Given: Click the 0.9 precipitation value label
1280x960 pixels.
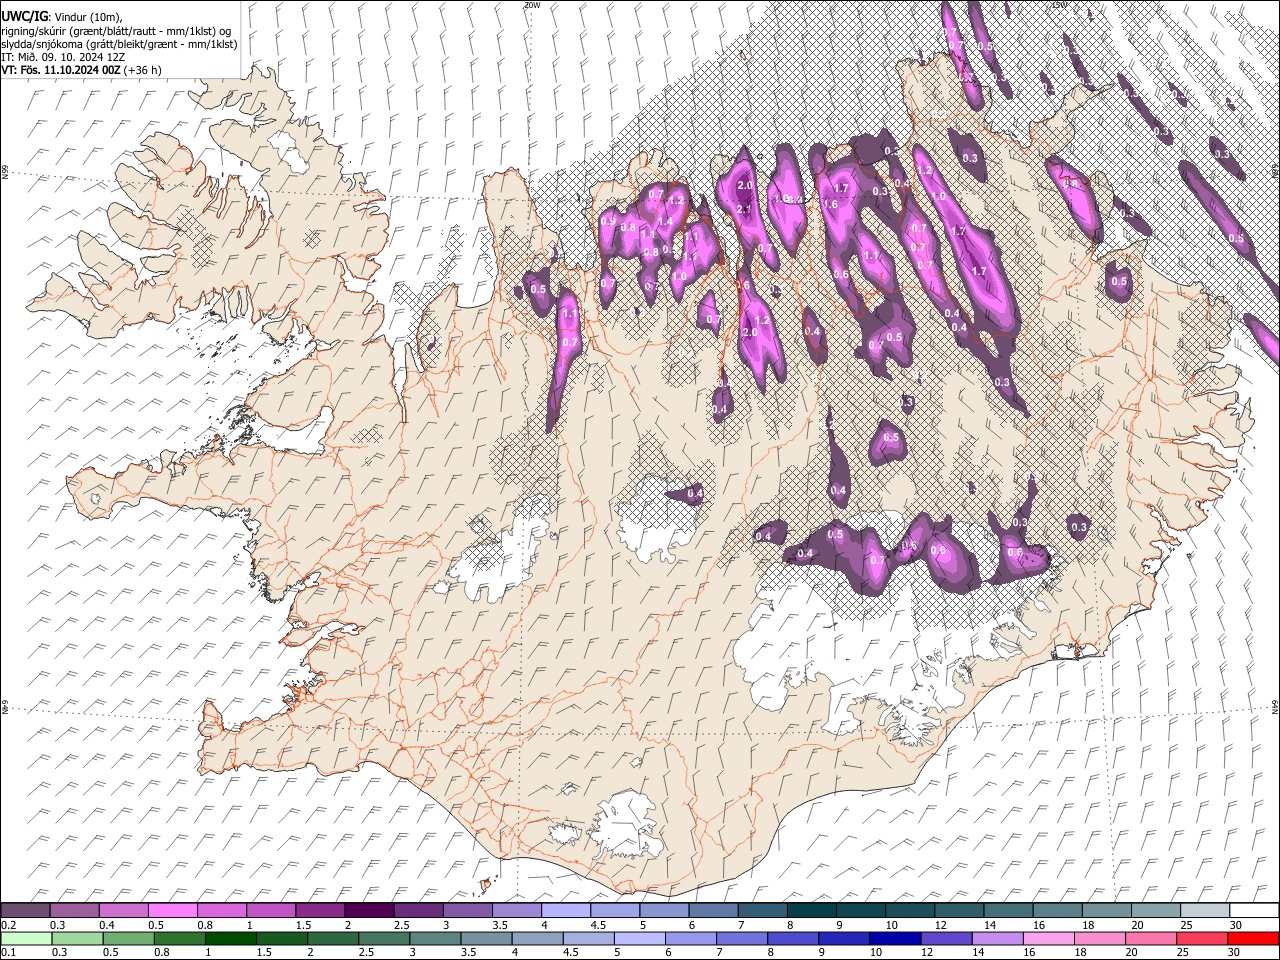Looking at the screenshot, I should pyautogui.click(x=609, y=221).
